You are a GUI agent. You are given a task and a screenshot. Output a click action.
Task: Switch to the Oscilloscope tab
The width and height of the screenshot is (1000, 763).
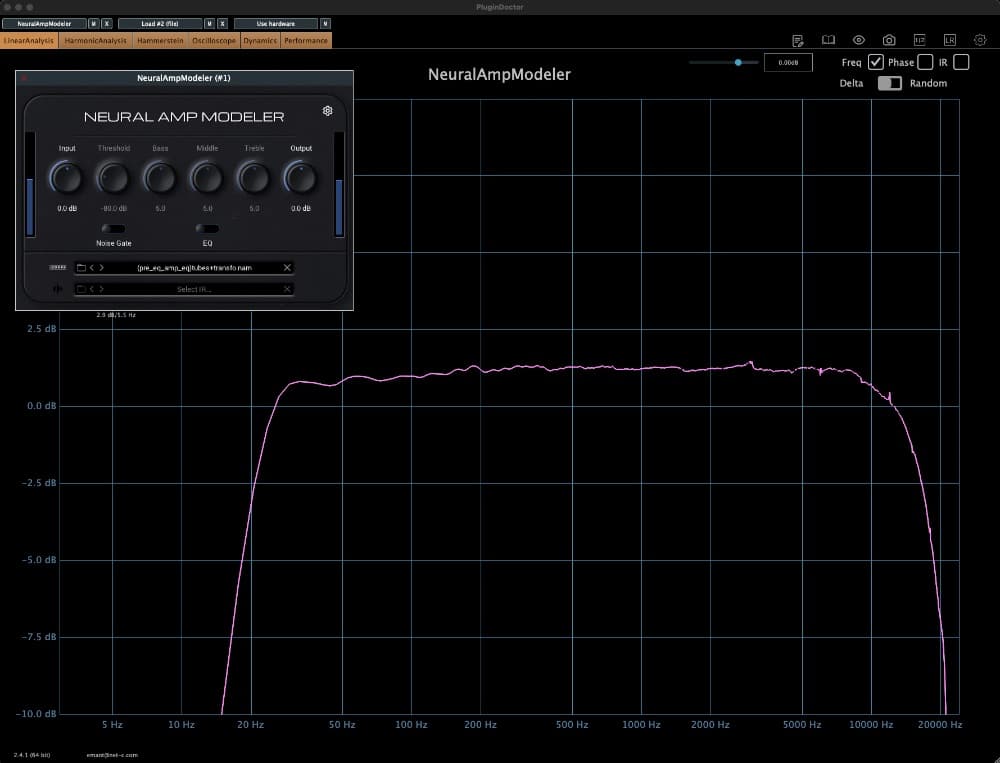tap(212, 40)
